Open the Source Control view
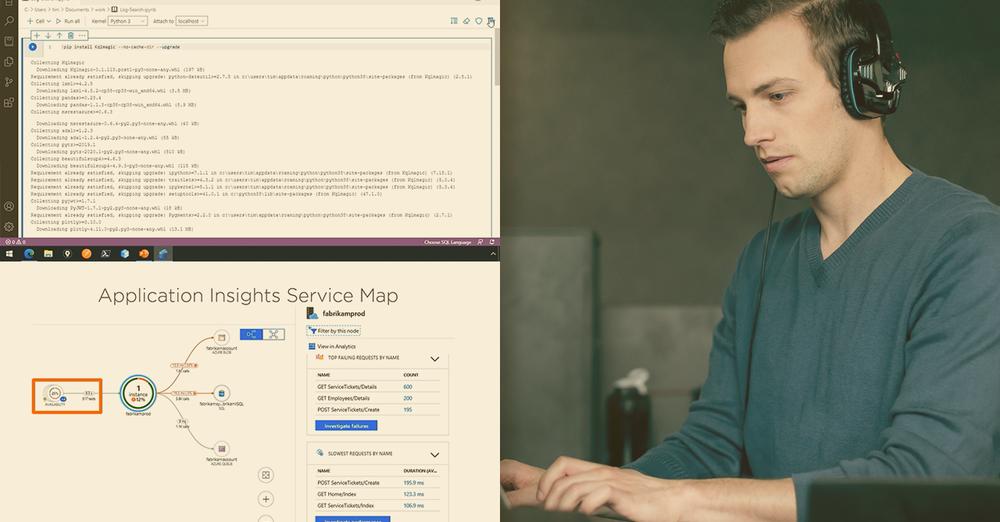Image resolution: width=1000 pixels, height=522 pixels. (x=9, y=82)
